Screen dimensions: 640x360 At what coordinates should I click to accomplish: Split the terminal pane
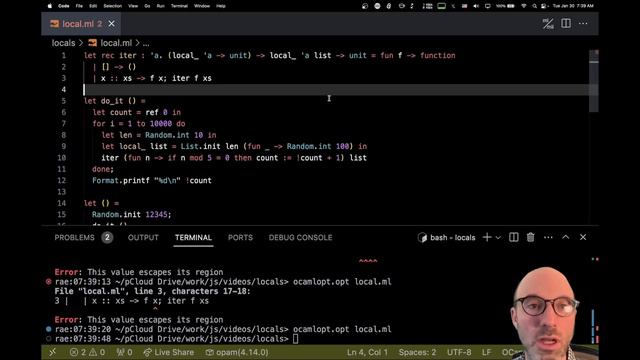click(513, 237)
